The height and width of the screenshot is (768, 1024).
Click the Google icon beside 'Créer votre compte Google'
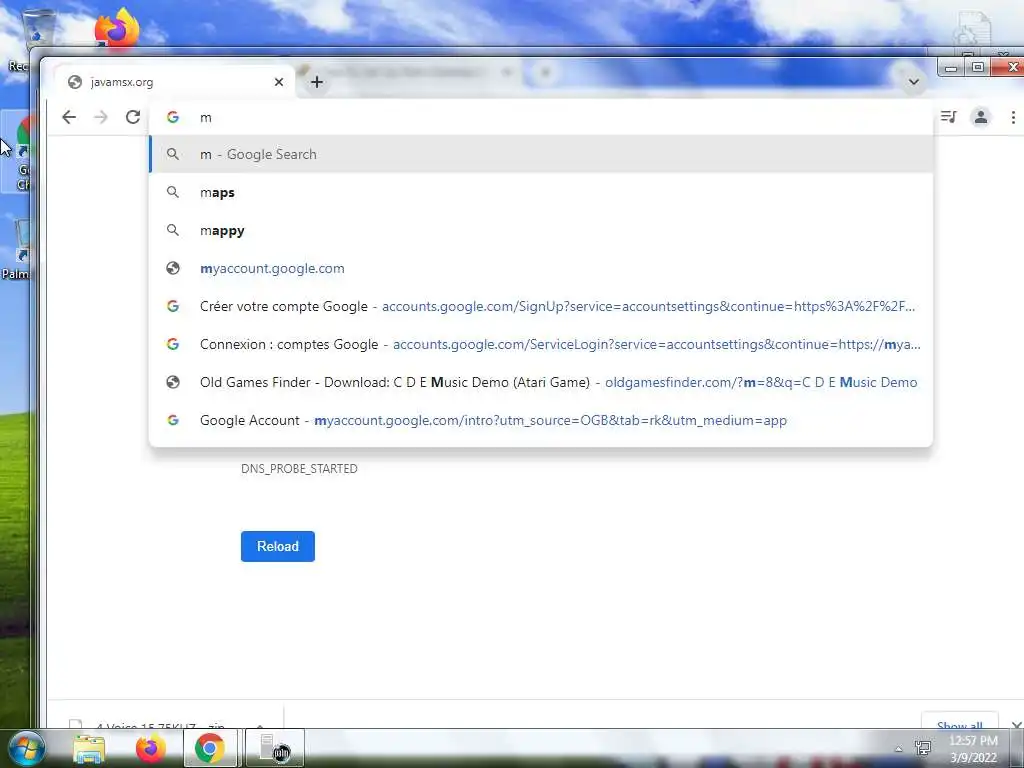pyautogui.click(x=172, y=306)
